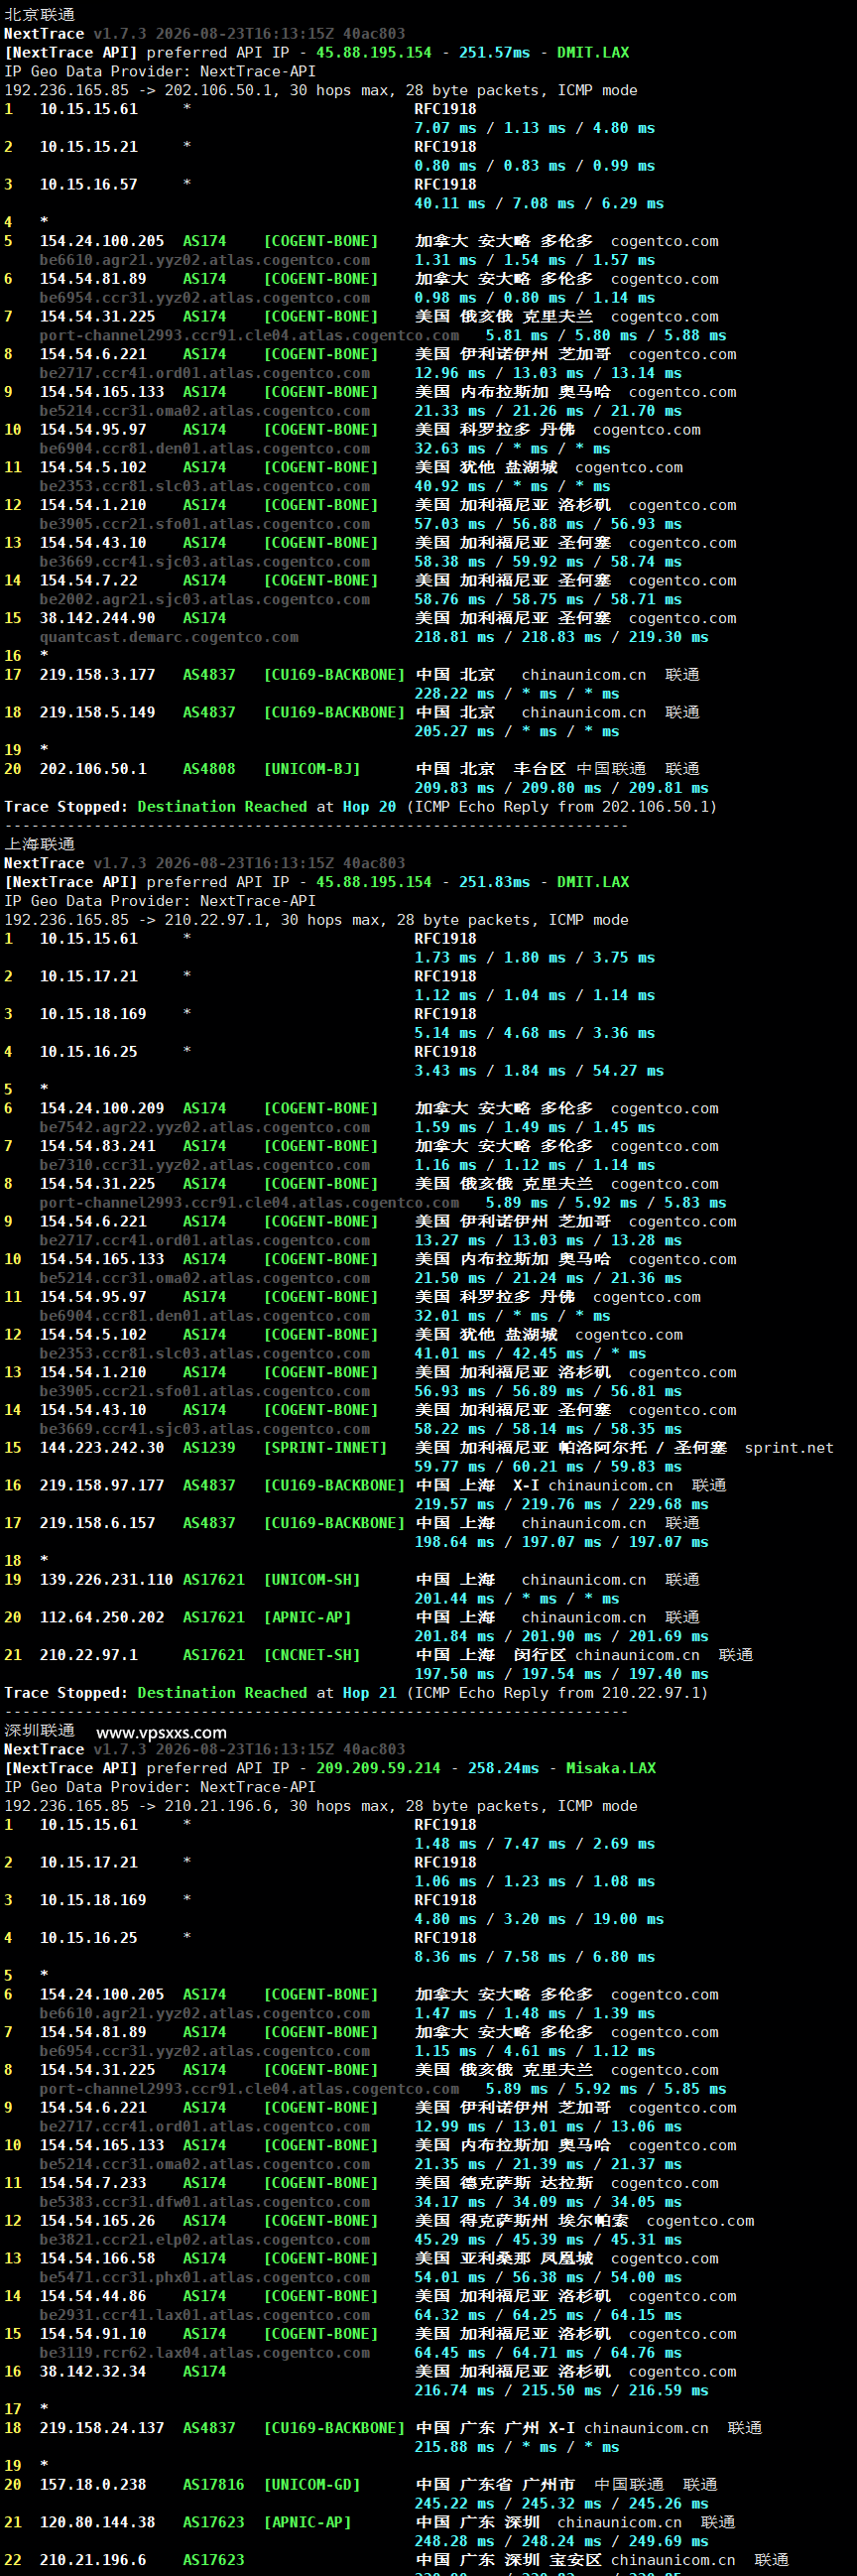
Task: Select hop IP 154.54.44.86
Action: 92,2296
